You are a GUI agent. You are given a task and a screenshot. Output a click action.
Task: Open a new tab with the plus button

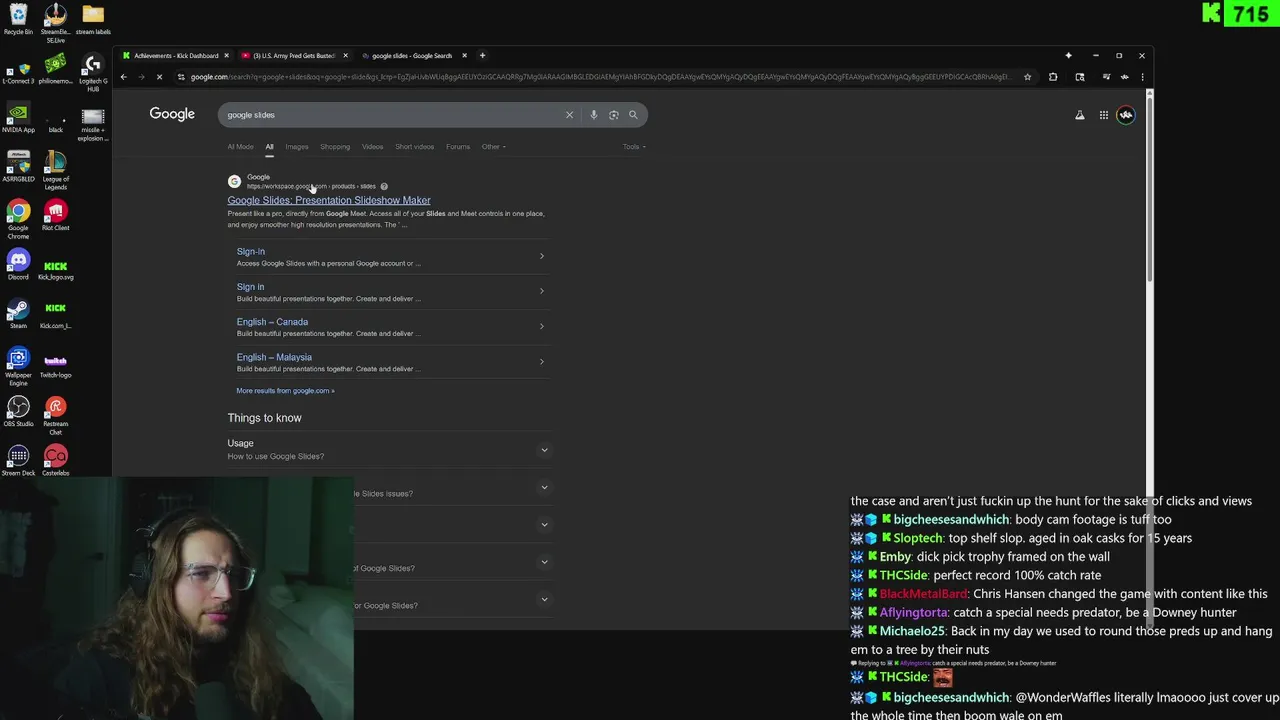482,56
